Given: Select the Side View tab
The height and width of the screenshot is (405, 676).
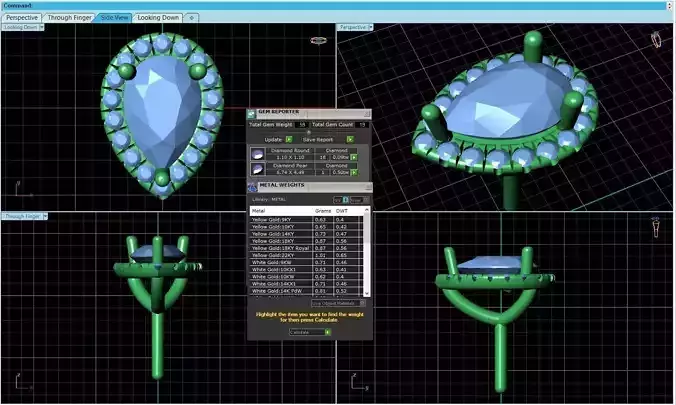Looking at the screenshot, I should pyautogui.click(x=114, y=18).
